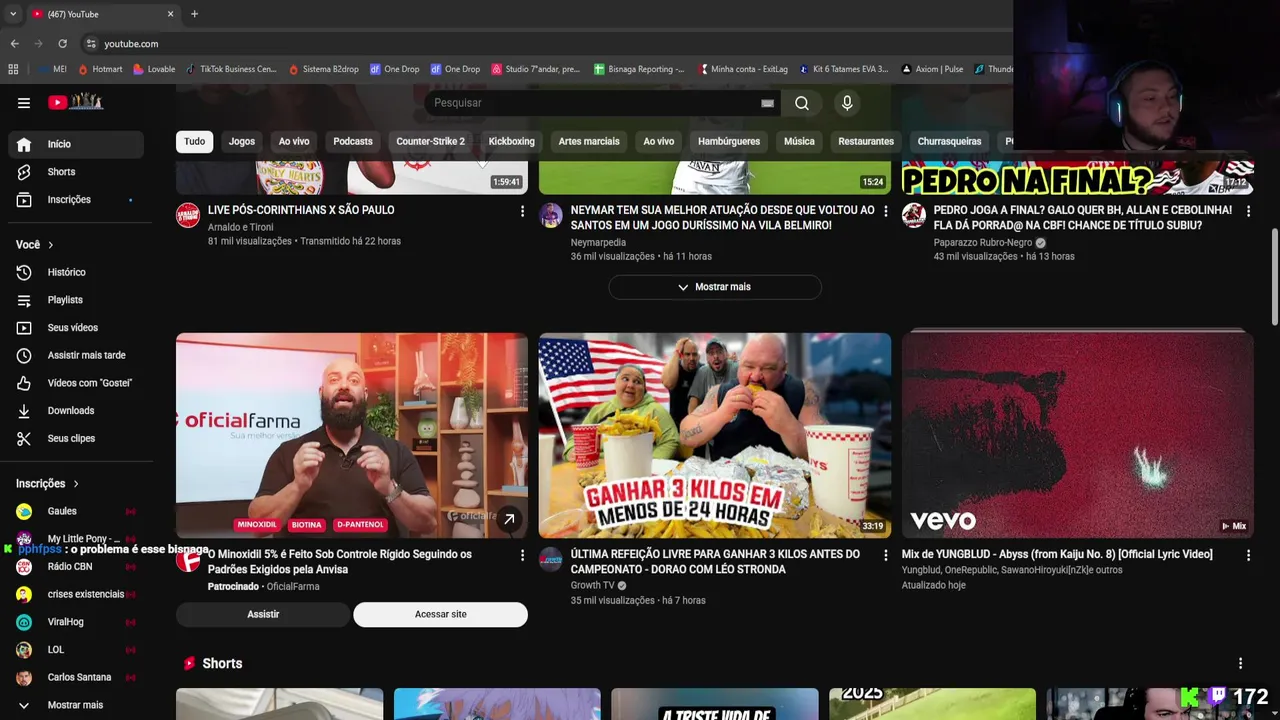The image size is (1280, 720).
Task: Open Vídeos com "Gostei"
Action: [x=76, y=383]
